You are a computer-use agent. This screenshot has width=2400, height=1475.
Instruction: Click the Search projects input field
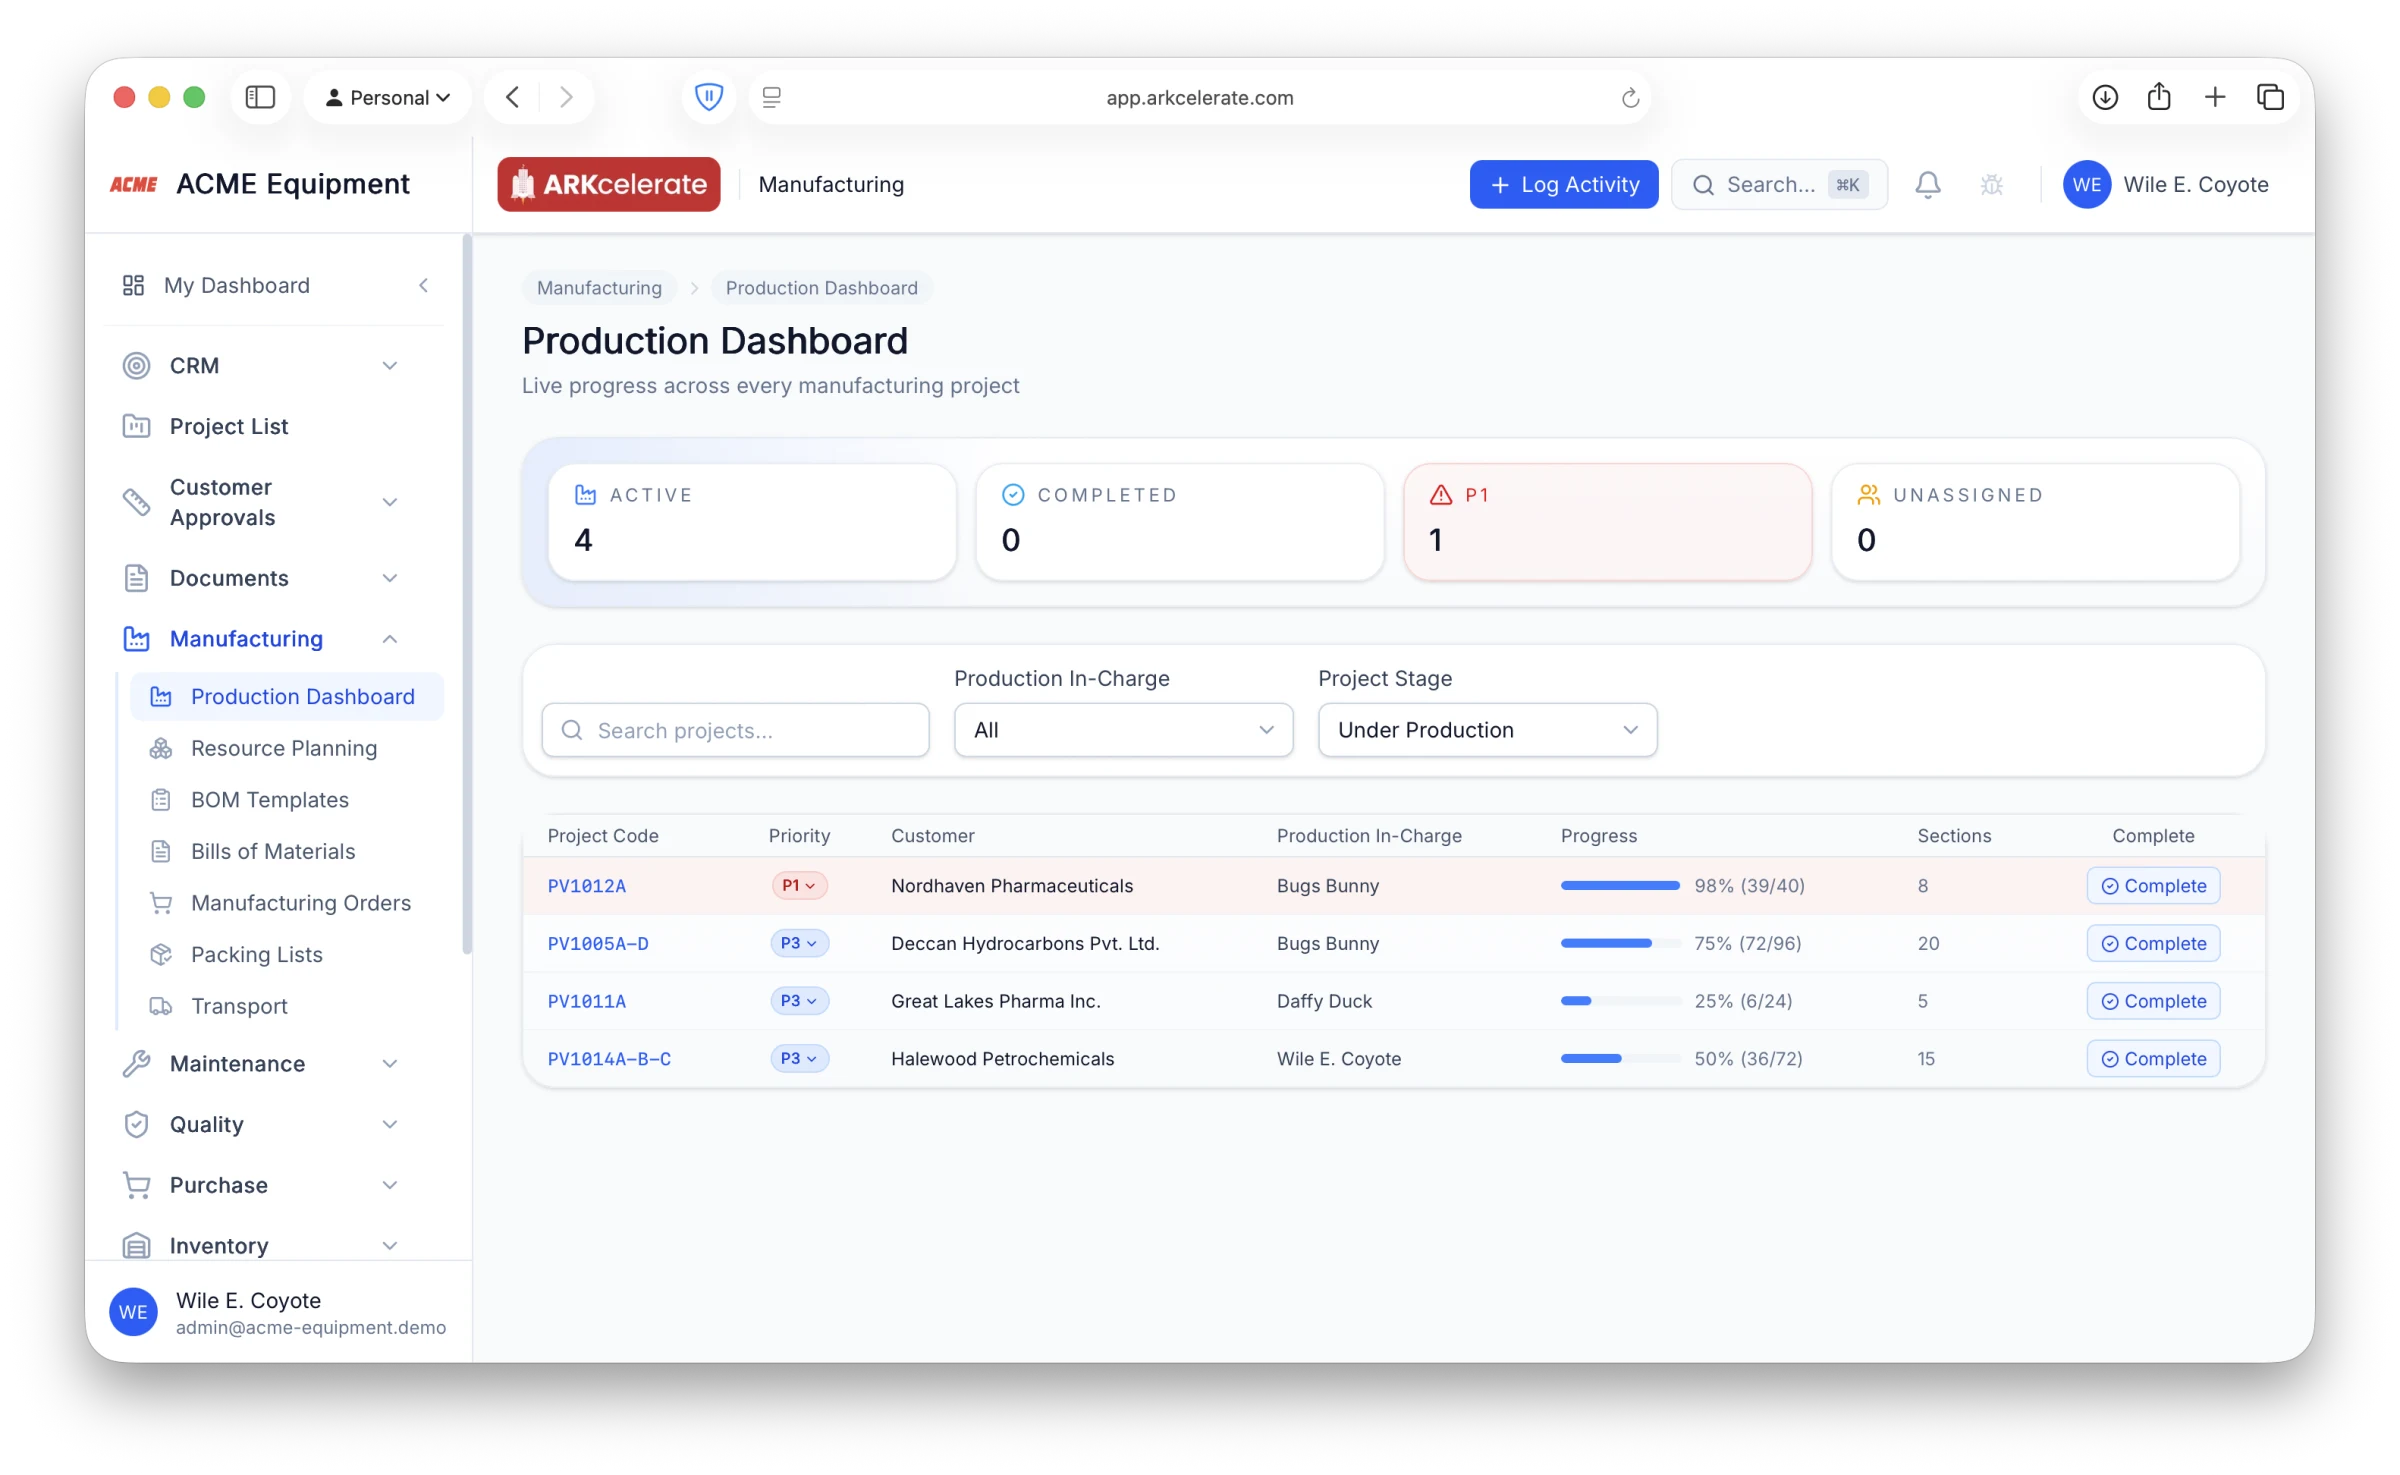click(735, 730)
